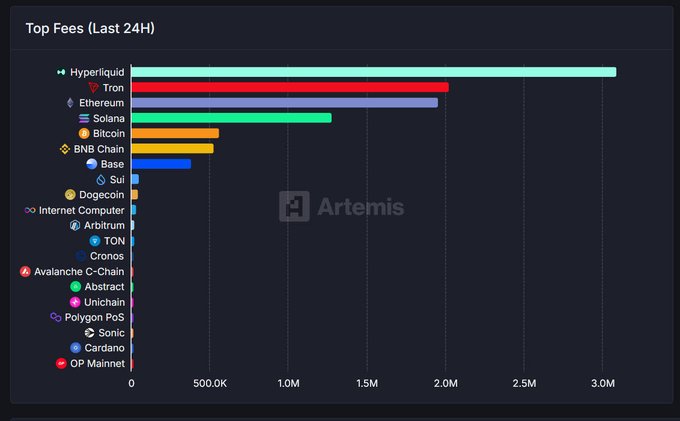Viewport: 680px width, 421px height.
Task: Select the orange Bitcoin fees bar
Action: pyautogui.click(x=175, y=134)
